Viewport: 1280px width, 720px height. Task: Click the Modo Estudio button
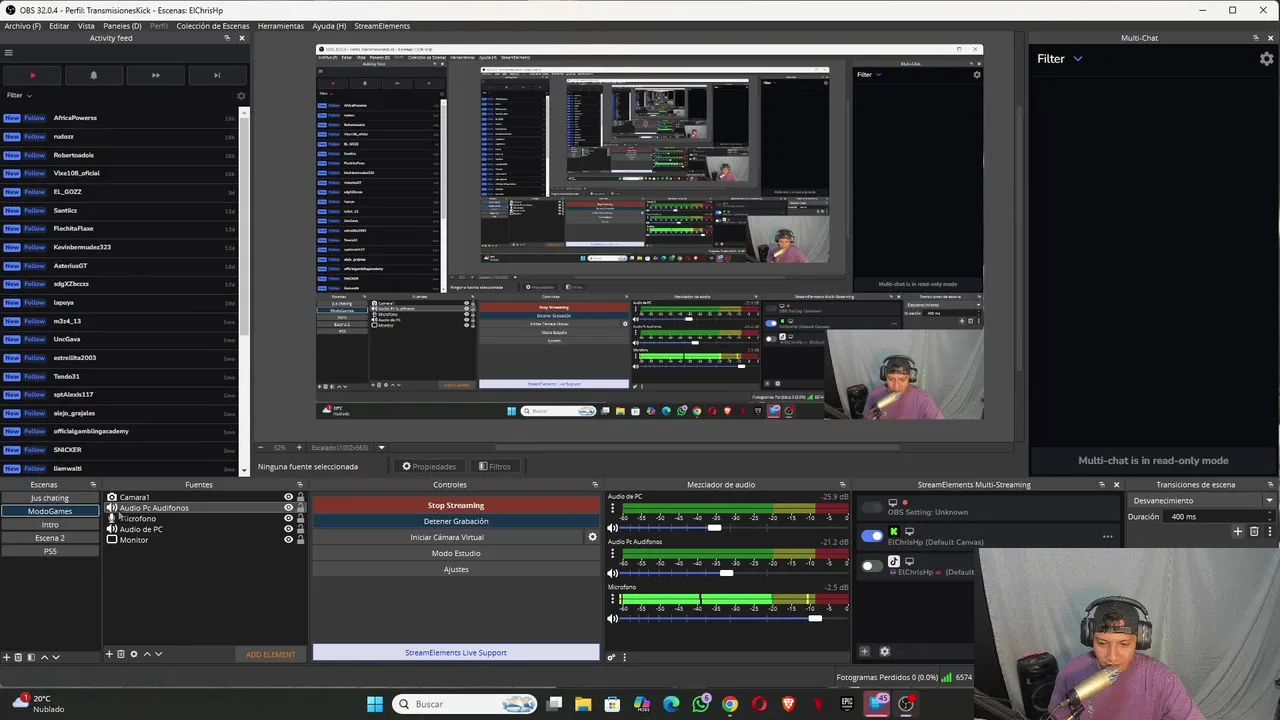tap(456, 553)
